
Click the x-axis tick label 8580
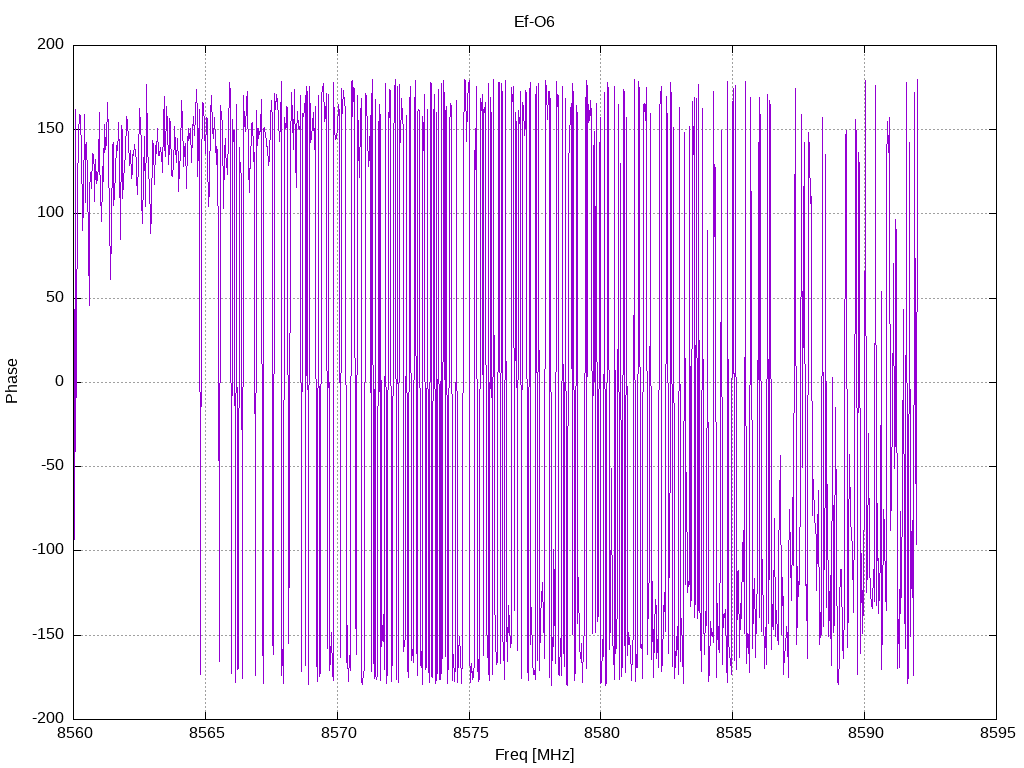(x=601, y=733)
